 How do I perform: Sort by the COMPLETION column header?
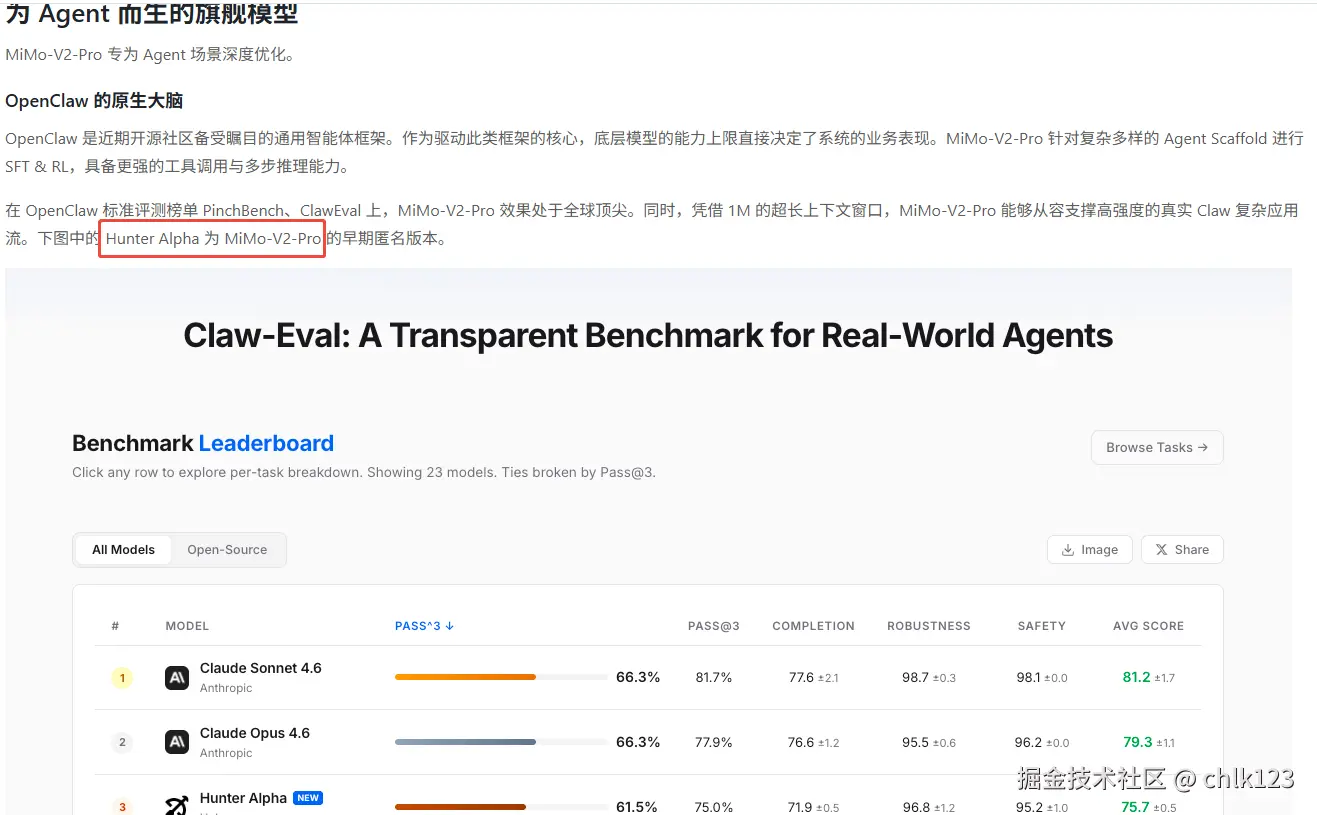pyautogui.click(x=813, y=626)
